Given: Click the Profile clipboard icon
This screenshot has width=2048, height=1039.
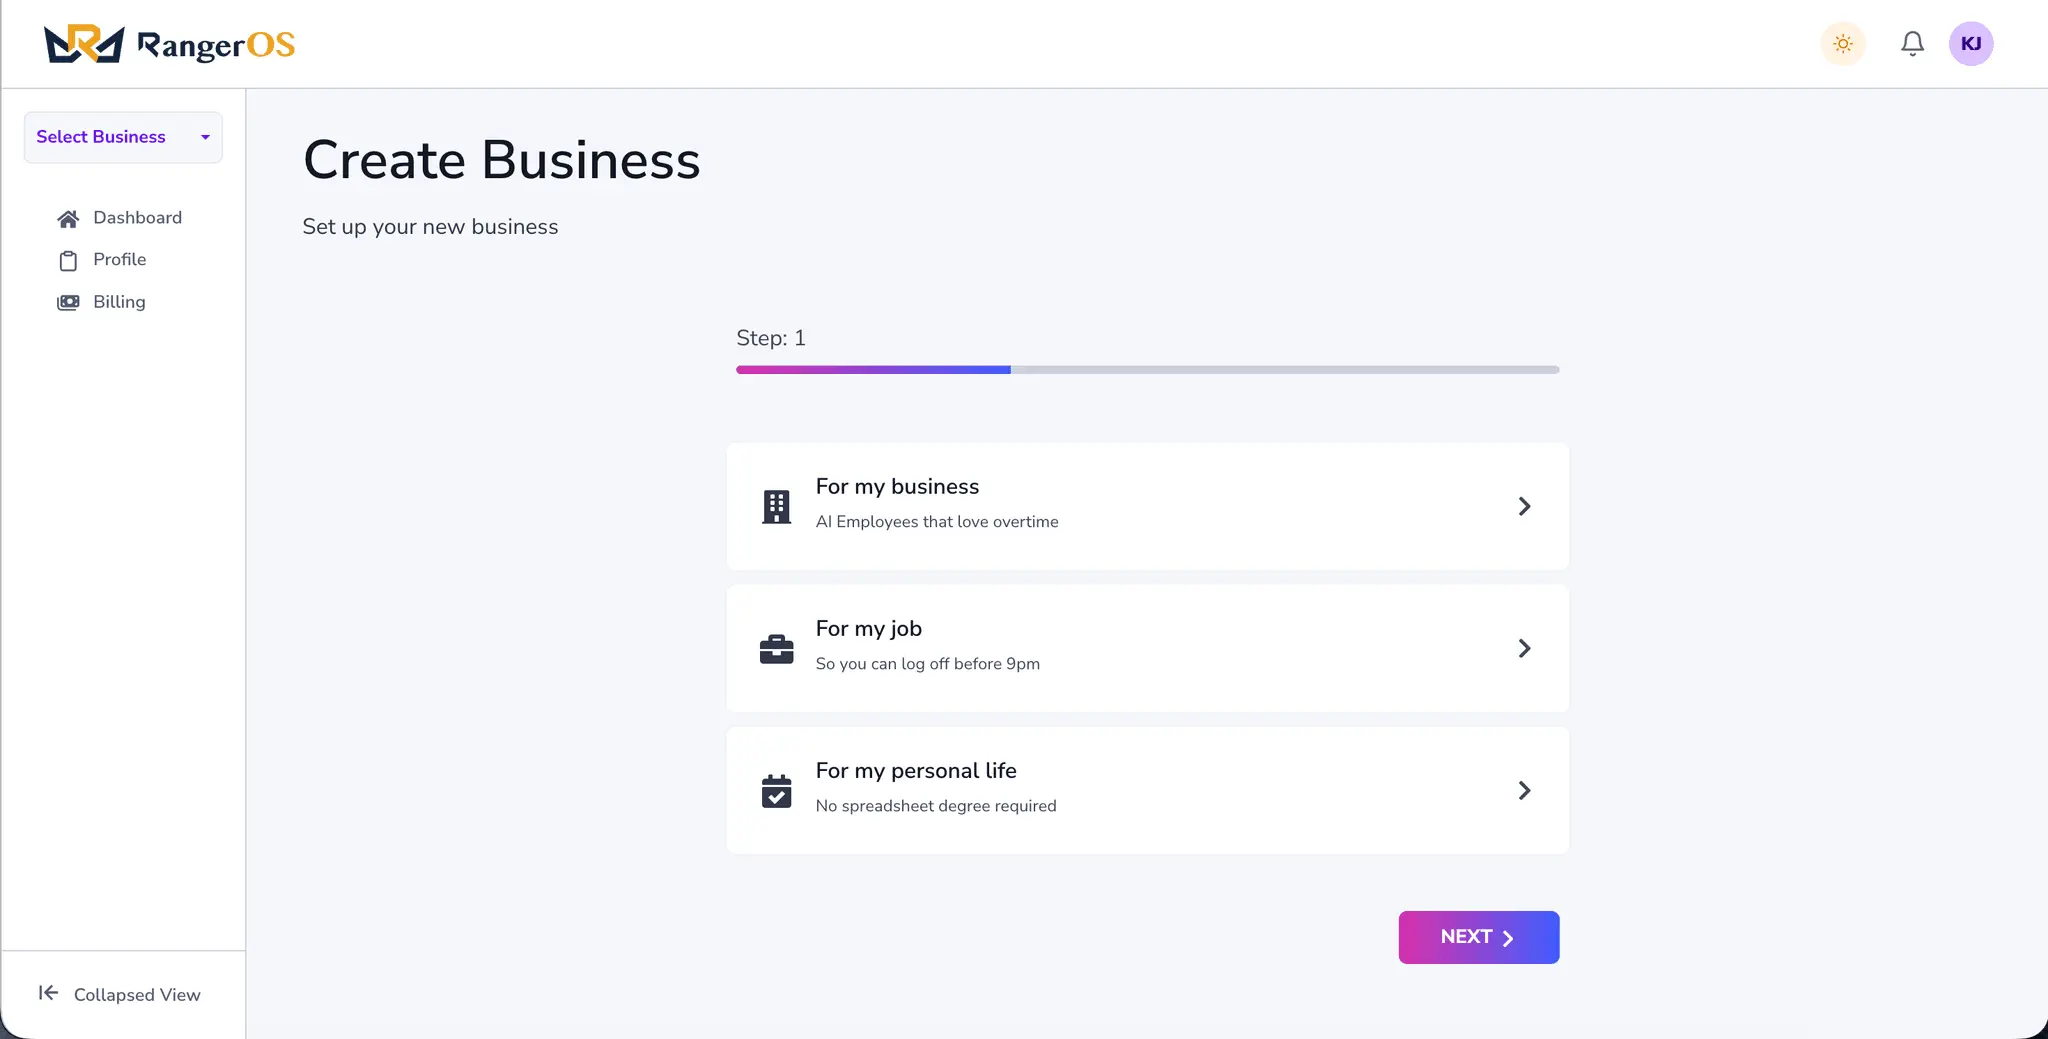Looking at the screenshot, I should pyautogui.click(x=68, y=261).
